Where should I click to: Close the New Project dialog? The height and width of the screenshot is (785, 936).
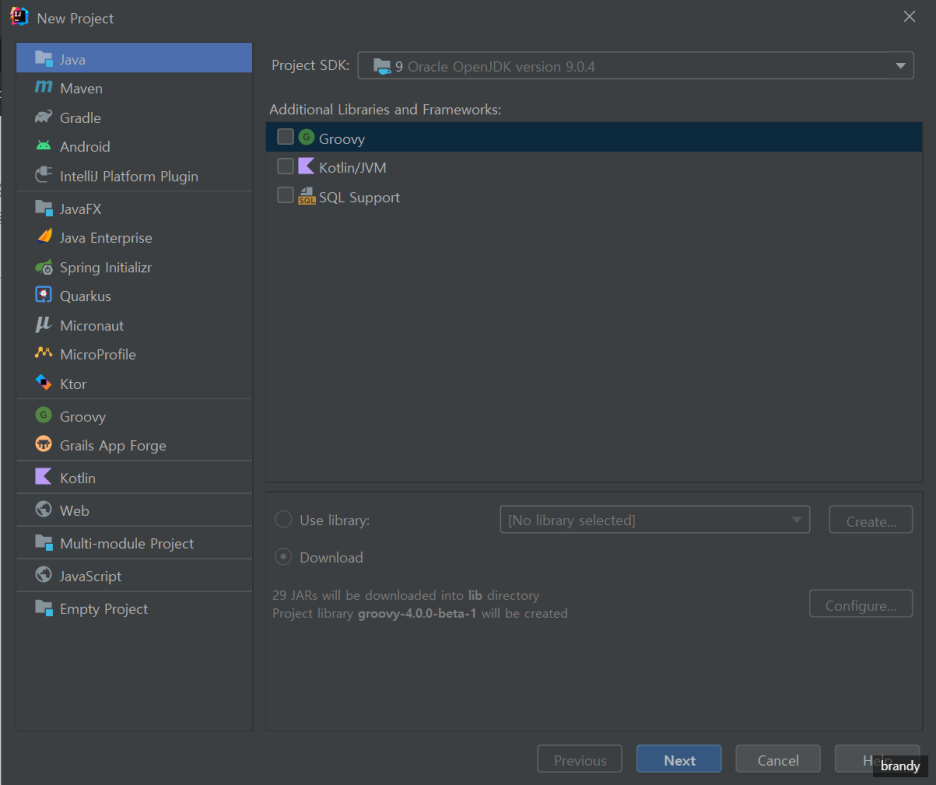pyautogui.click(x=909, y=17)
